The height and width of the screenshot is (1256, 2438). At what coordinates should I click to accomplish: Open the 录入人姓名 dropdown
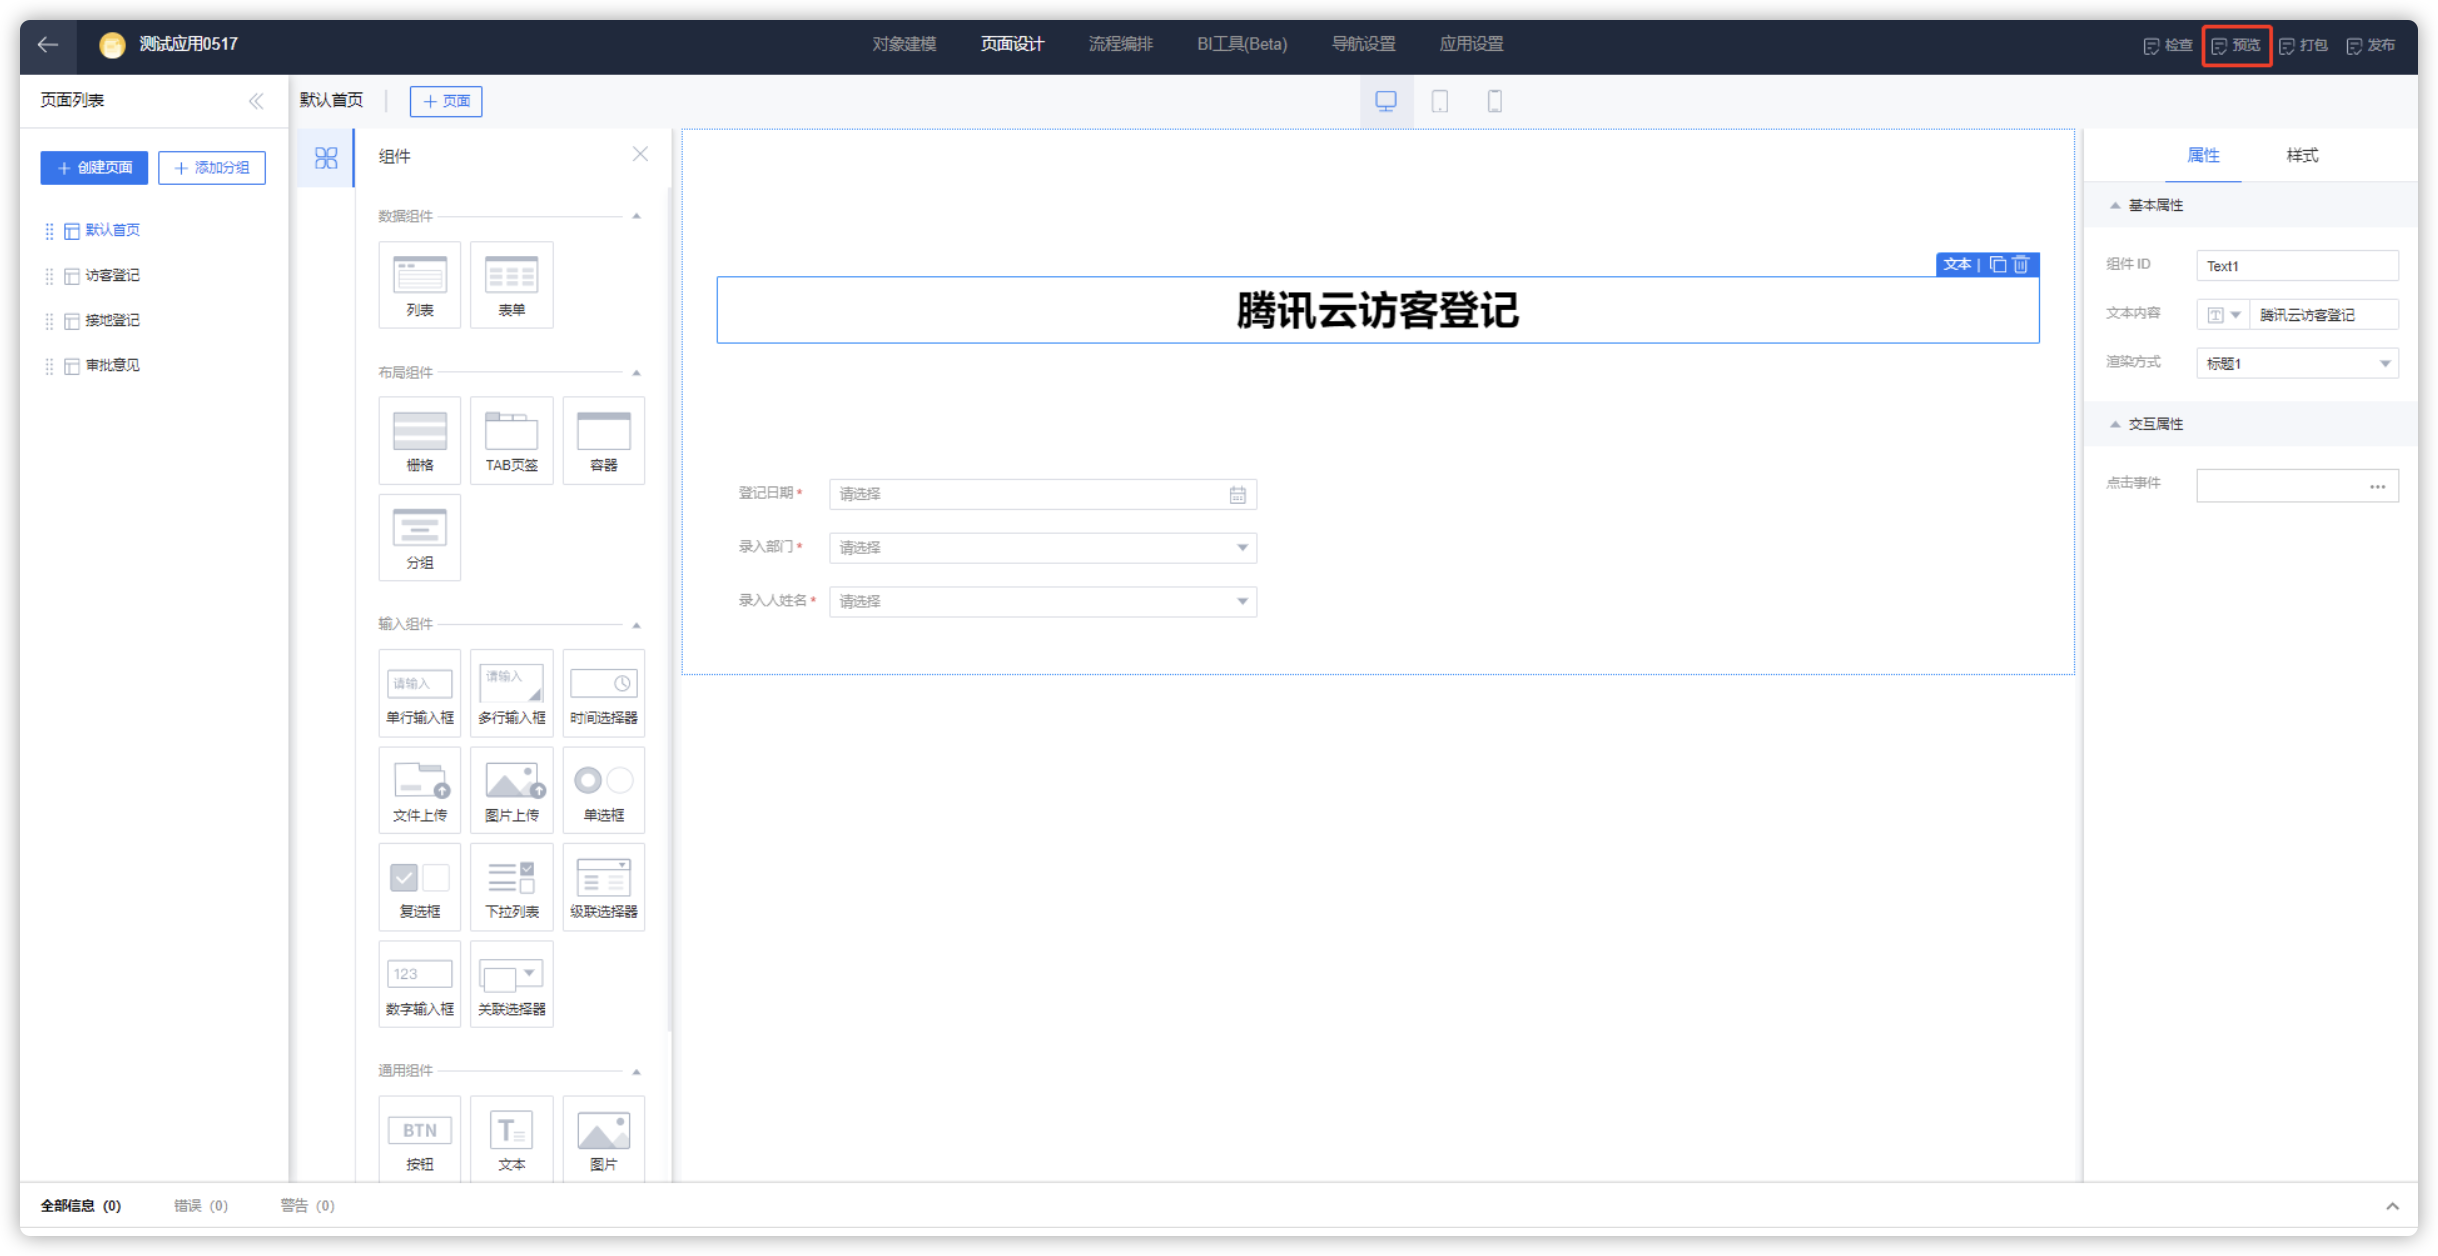click(1043, 602)
